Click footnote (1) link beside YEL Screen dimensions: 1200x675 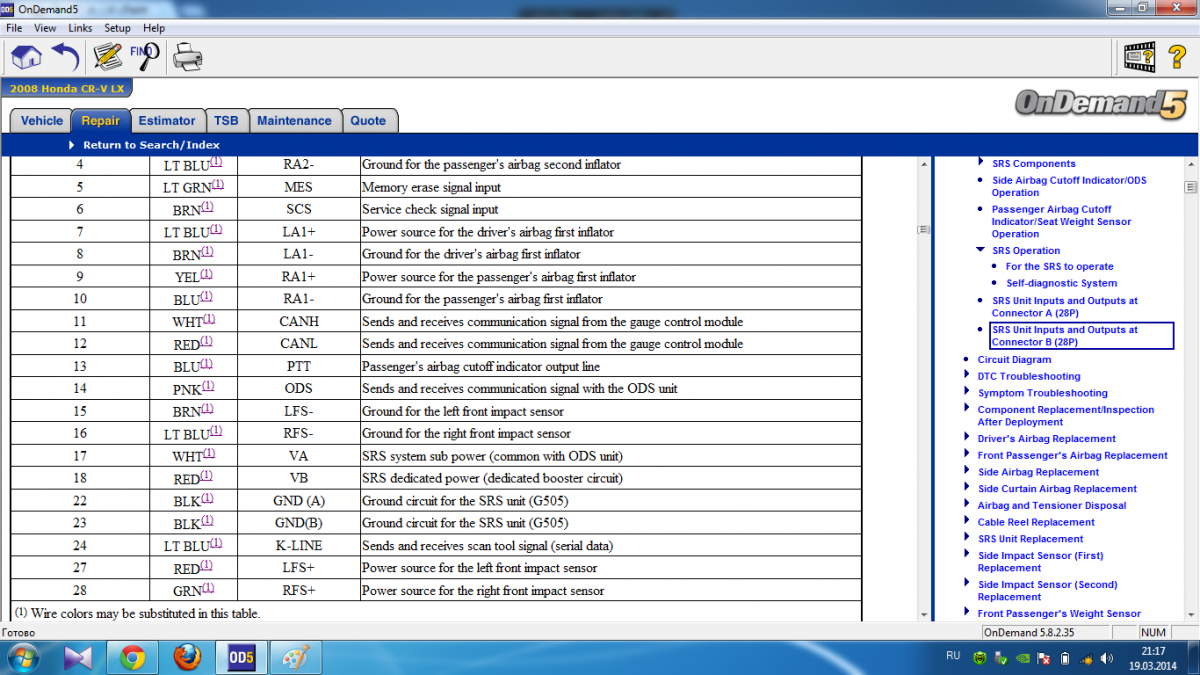[x=207, y=274]
